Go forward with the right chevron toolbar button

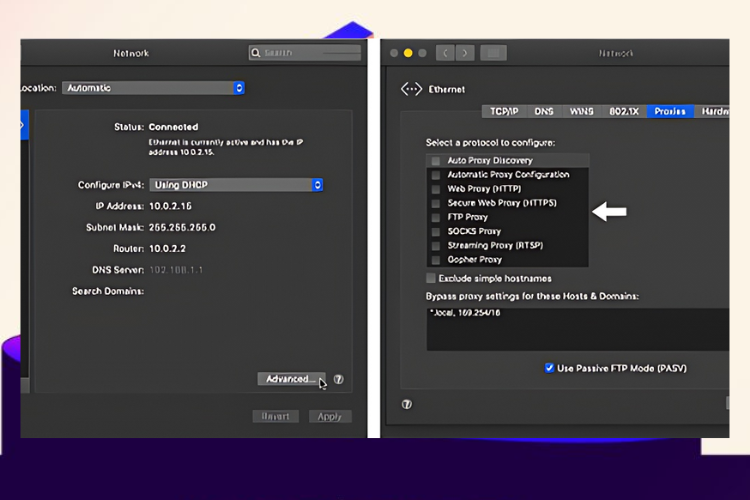point(465,53)
